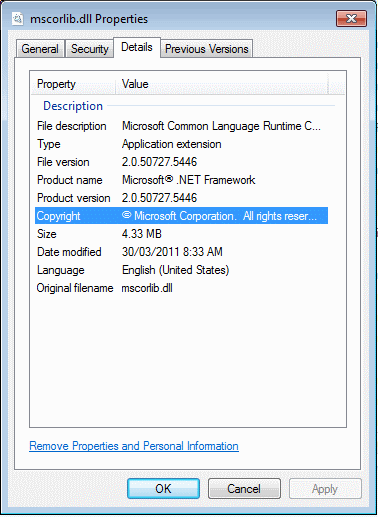
Task: Click the file icon in title bar
Action: [17, 19]
